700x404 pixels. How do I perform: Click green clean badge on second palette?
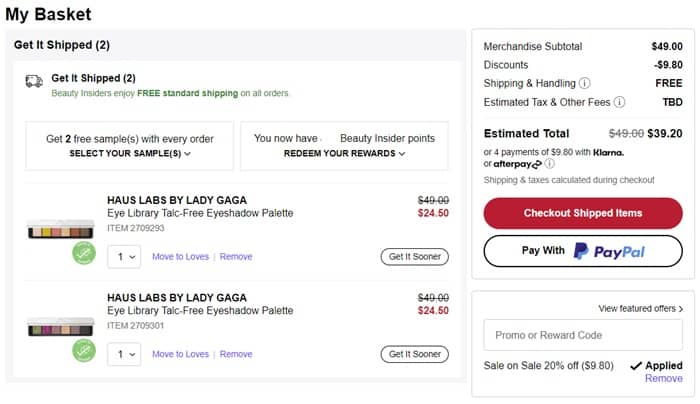[85, 350]
